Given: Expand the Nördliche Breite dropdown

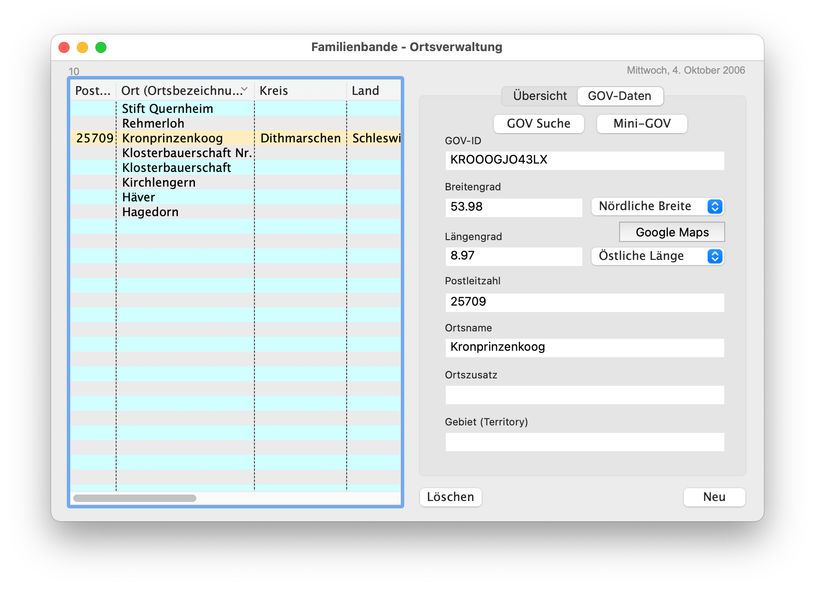Looking at the screenshot, I should pyautogui.click(x=656, y=206).
